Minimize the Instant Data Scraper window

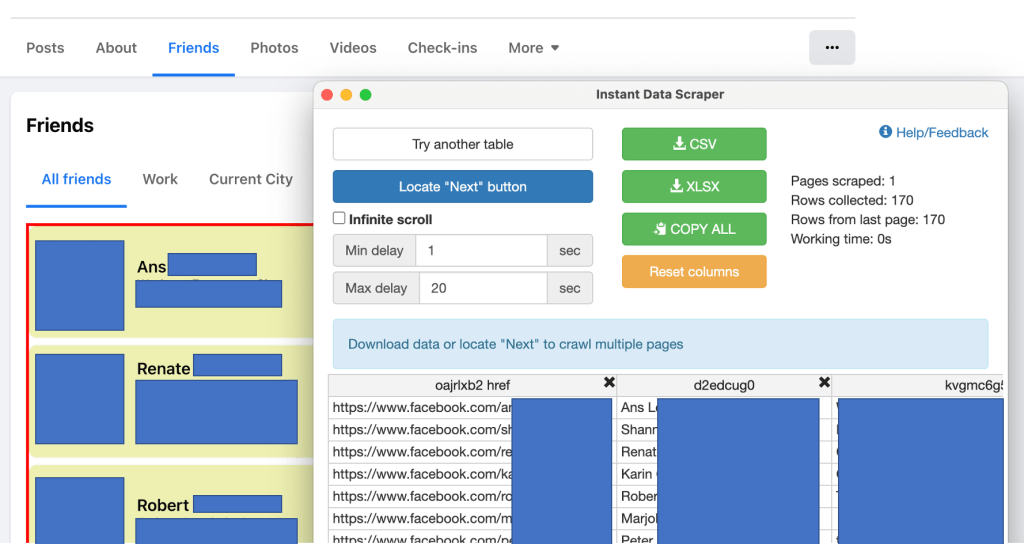point(346,95)
